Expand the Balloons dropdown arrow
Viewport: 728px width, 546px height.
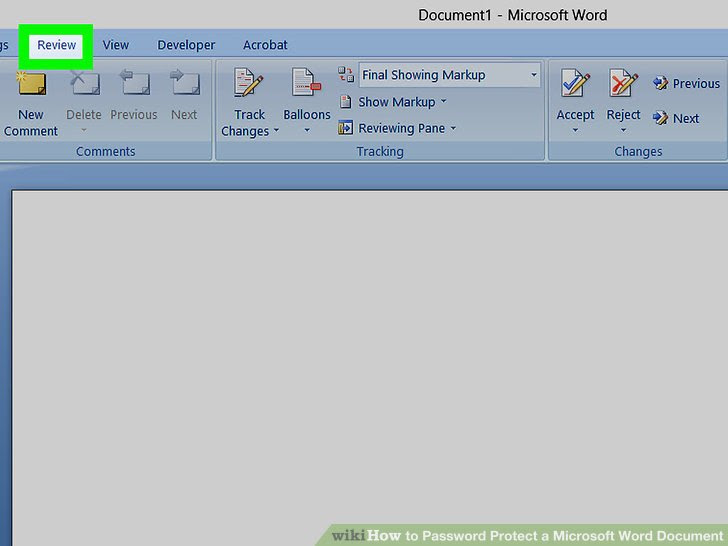(307, 131)
